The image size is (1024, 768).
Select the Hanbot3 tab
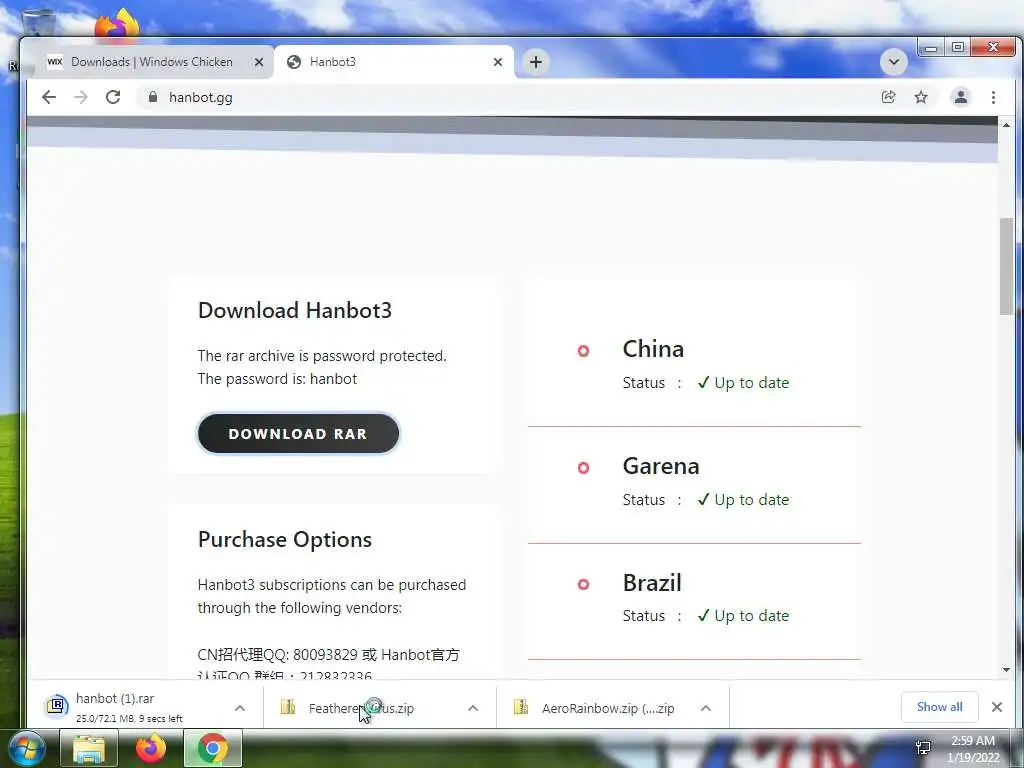tap(394, 62)
